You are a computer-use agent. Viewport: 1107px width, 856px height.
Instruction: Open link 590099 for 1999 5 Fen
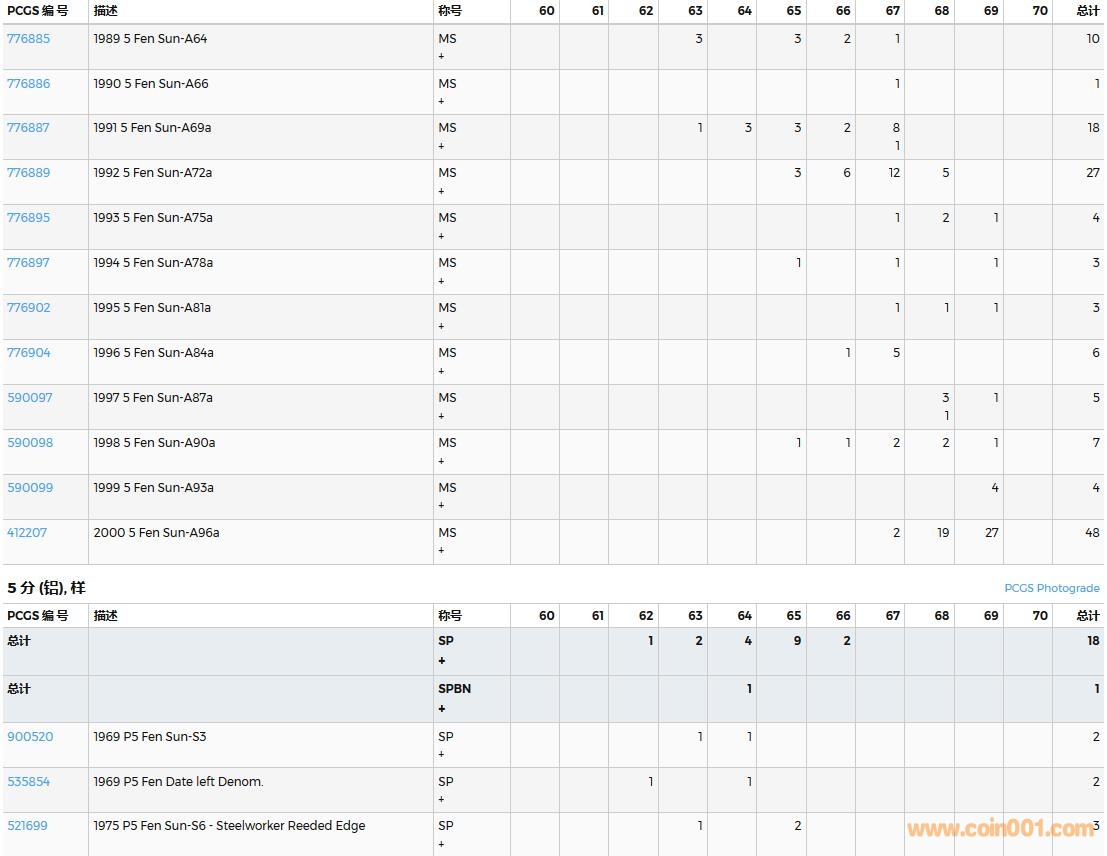pyautogui.click(x=29, y=488)
